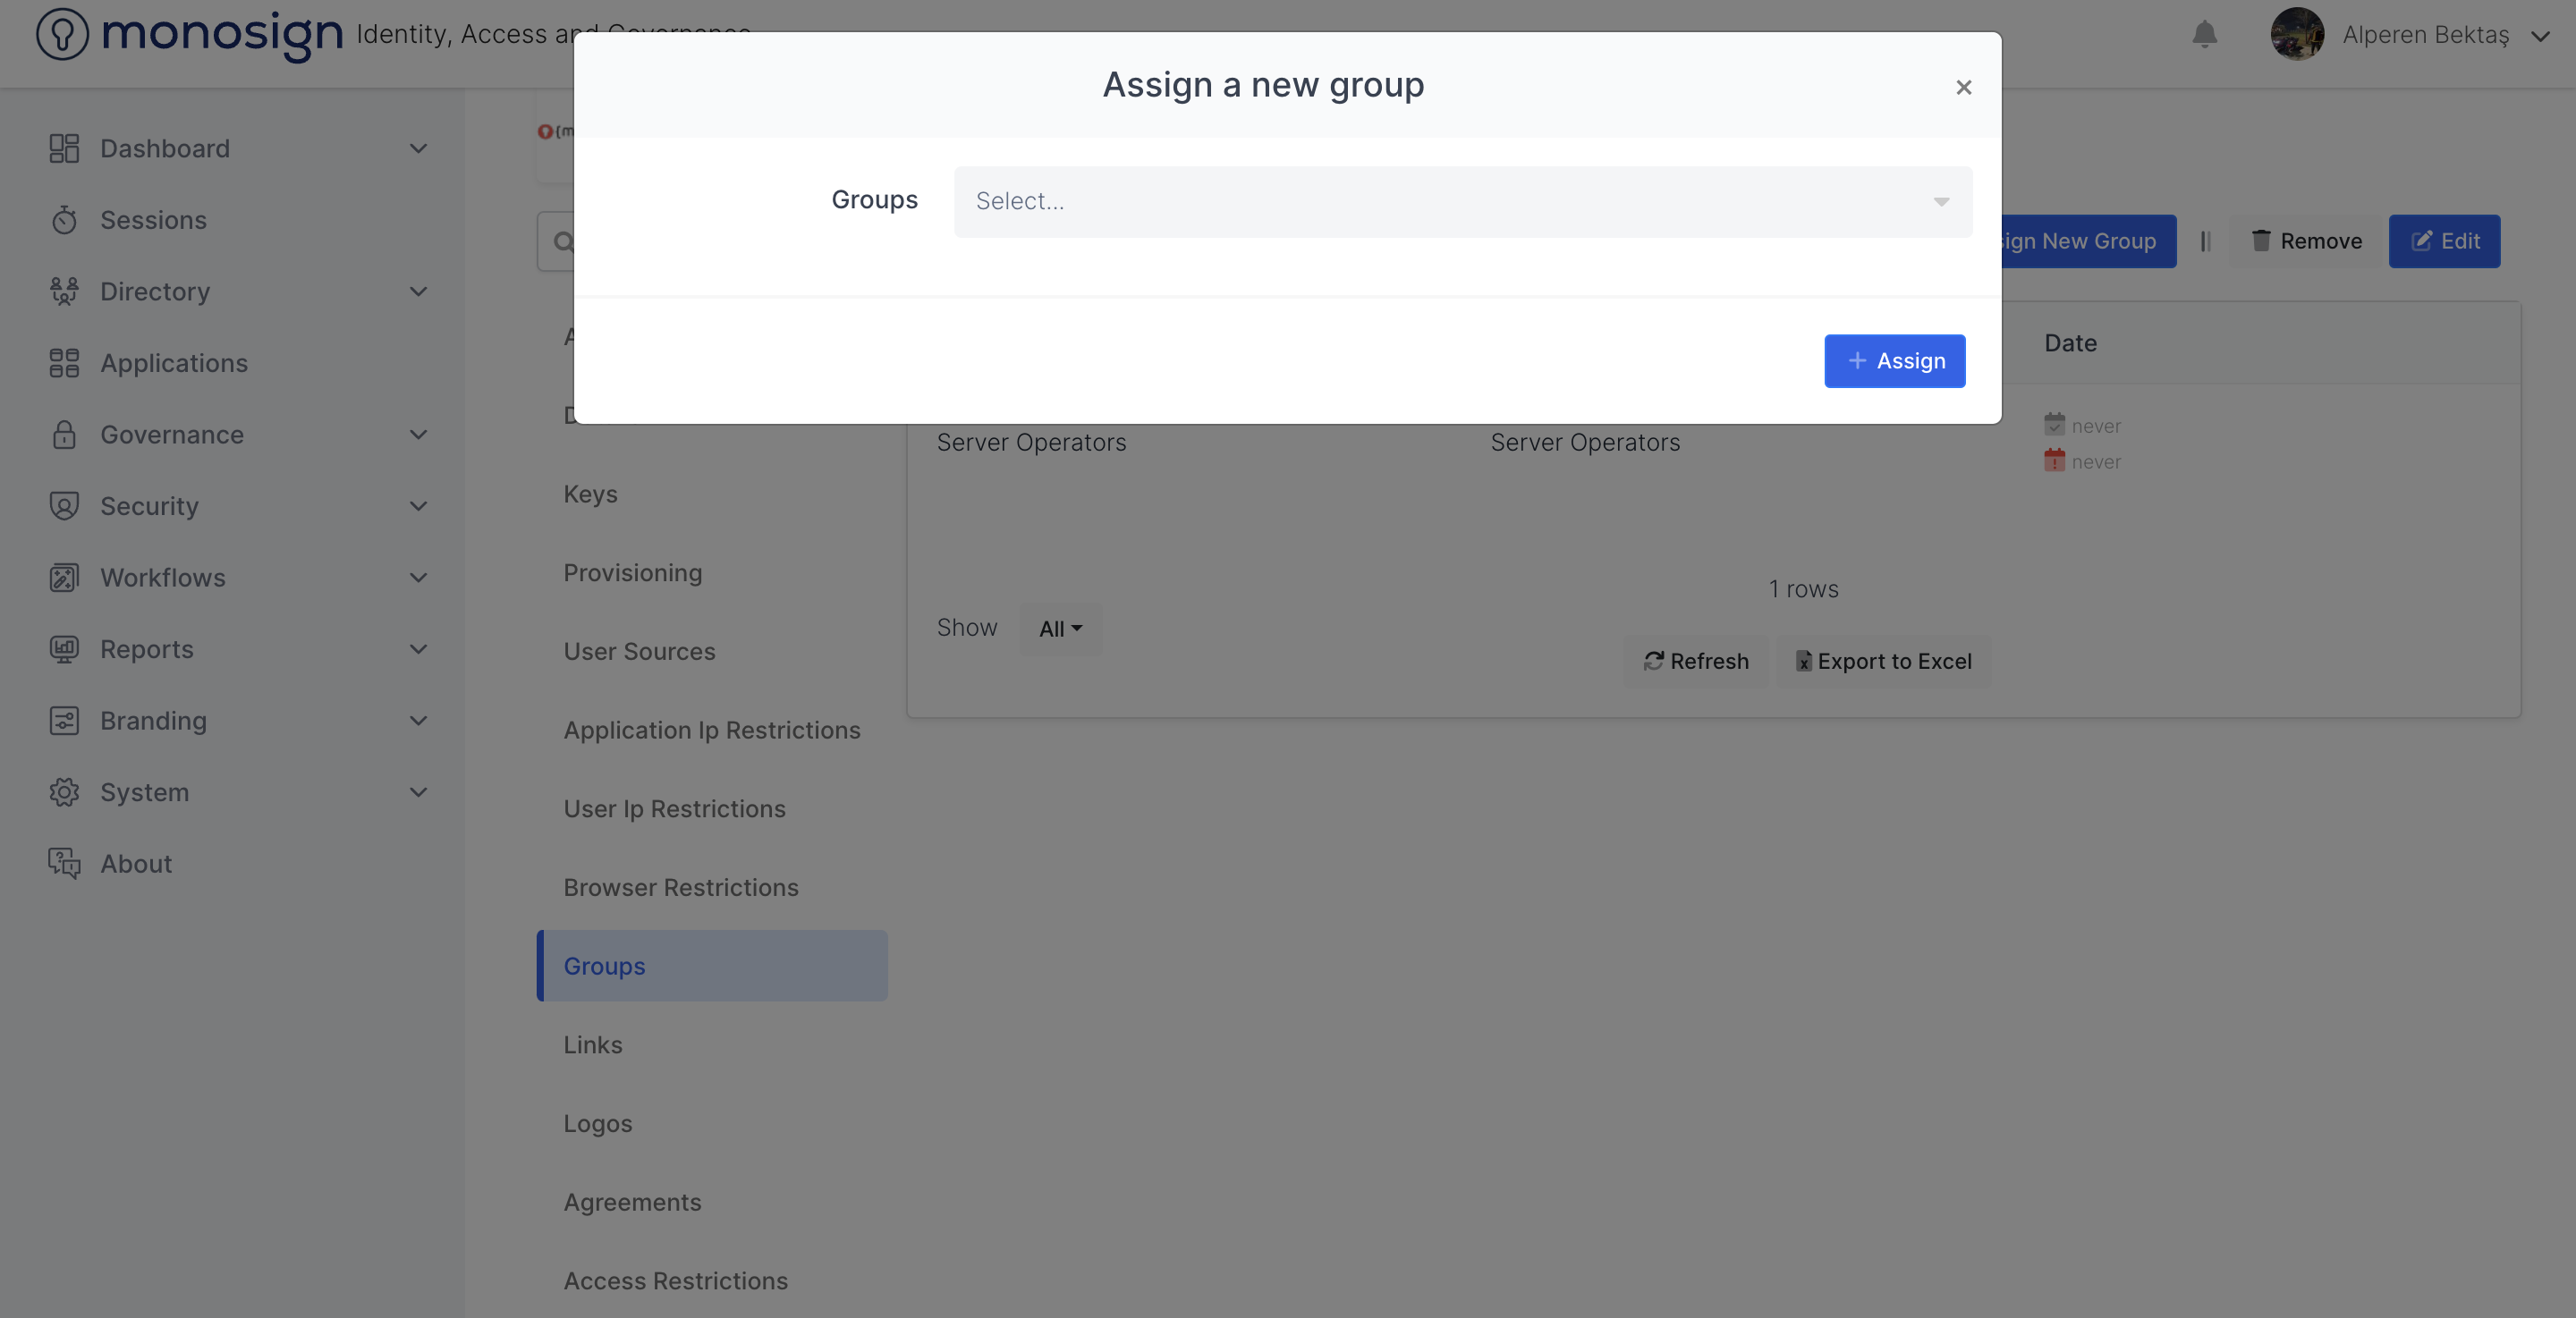
Task: Open the Provisioning settings tab
Action: coord(632,573)
